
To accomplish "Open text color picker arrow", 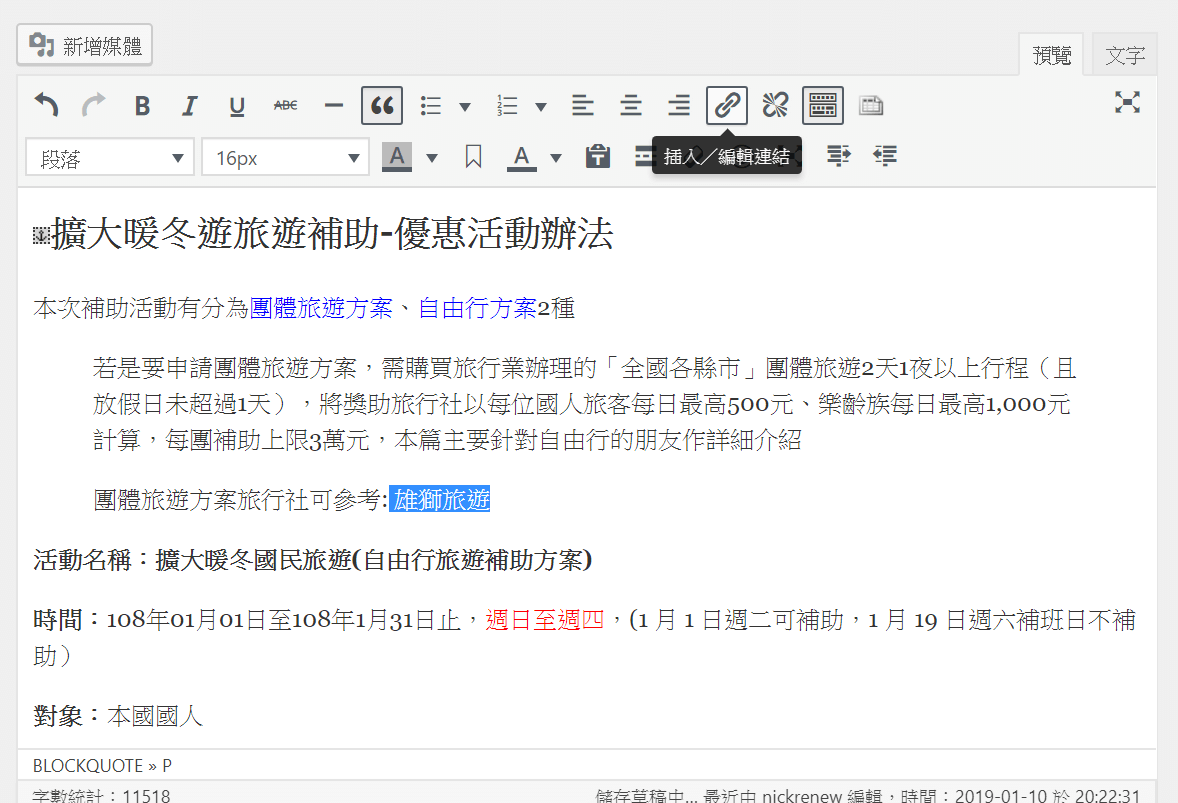I will point(556,158).
